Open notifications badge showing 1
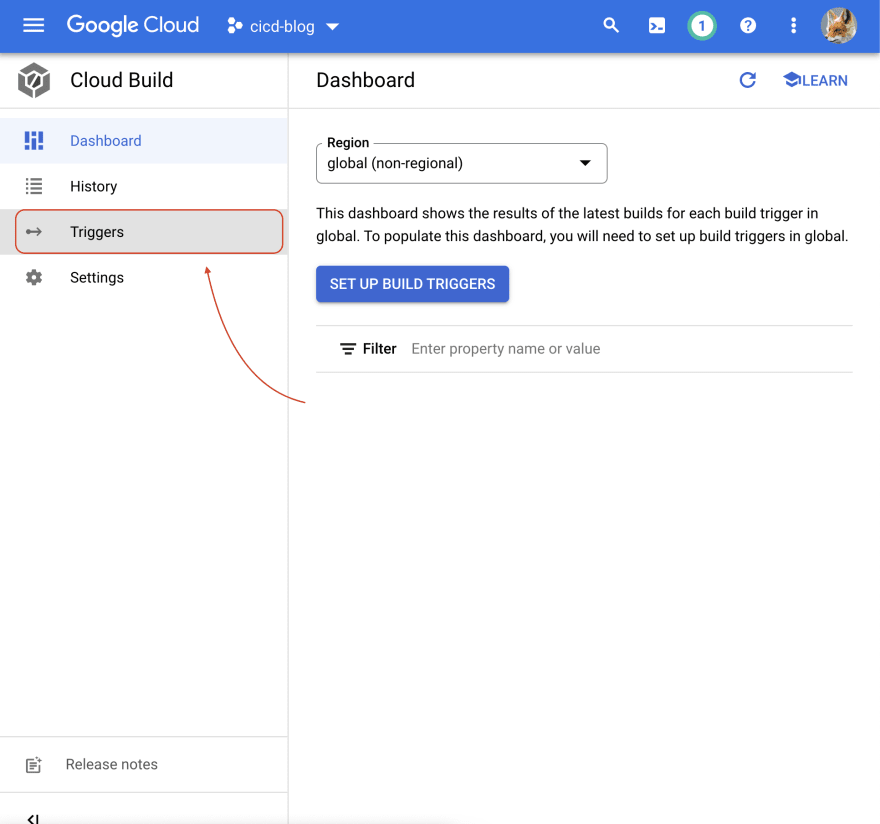880x824 pixels. [702, 26]
